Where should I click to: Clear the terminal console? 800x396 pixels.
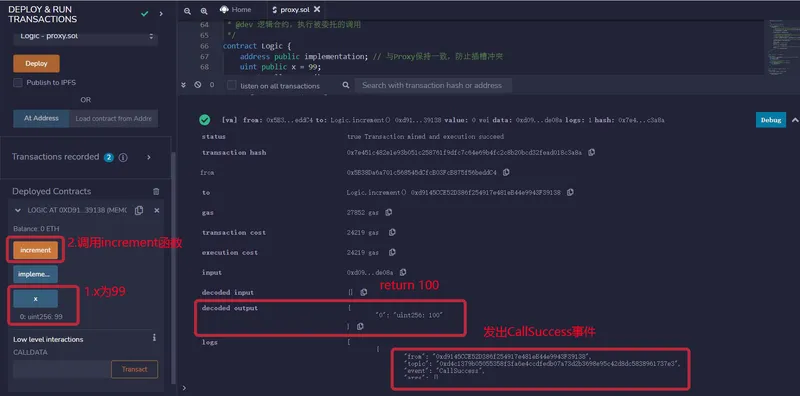coord(197,85)
